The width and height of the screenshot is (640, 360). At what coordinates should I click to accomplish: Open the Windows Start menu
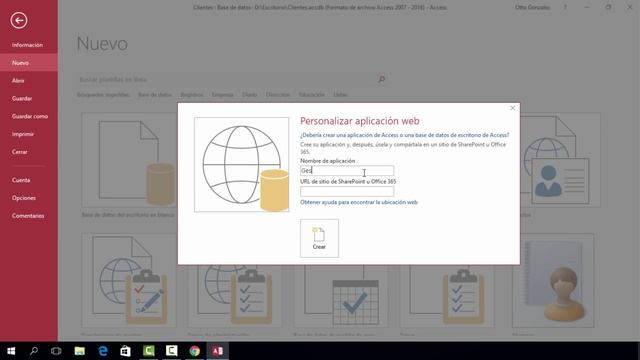11,351
